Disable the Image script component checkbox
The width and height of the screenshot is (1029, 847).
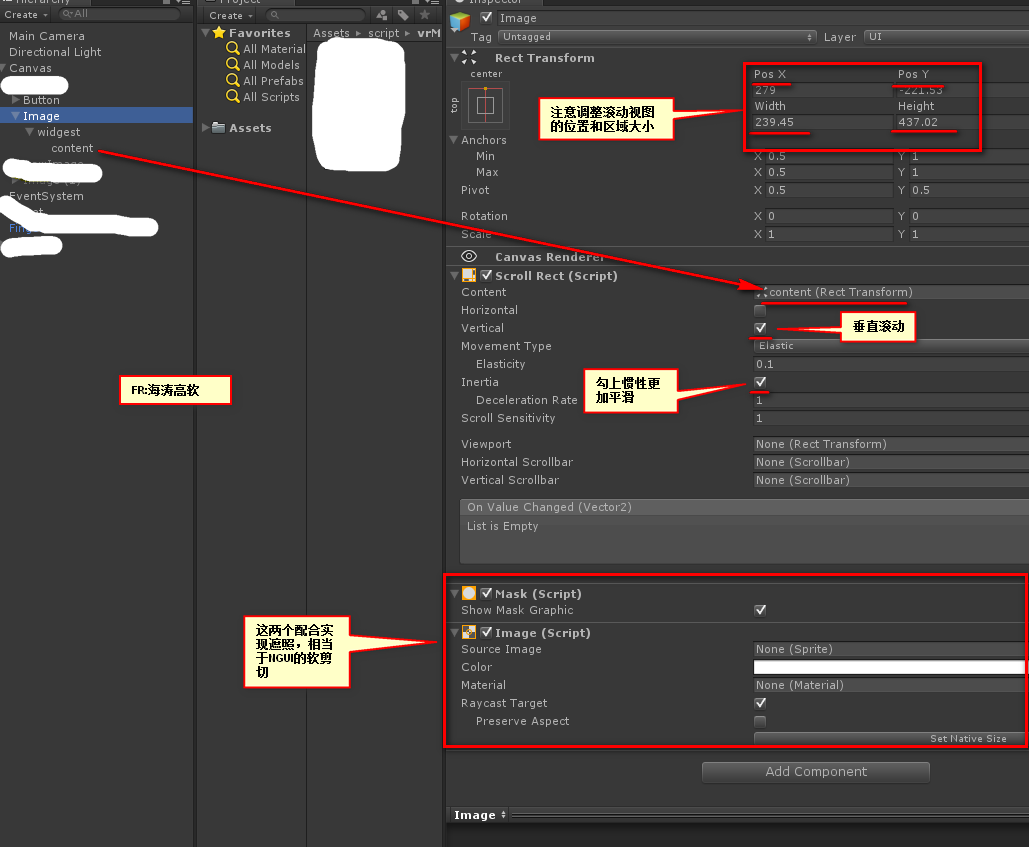[x=486, y=632]
